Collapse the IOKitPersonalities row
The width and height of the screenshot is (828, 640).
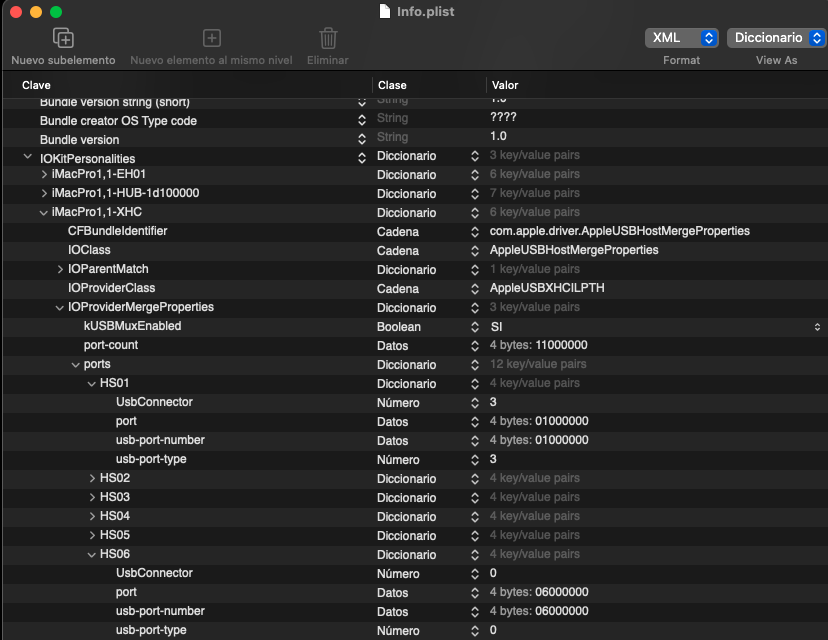pyautogui.click(x=27, y=157)
